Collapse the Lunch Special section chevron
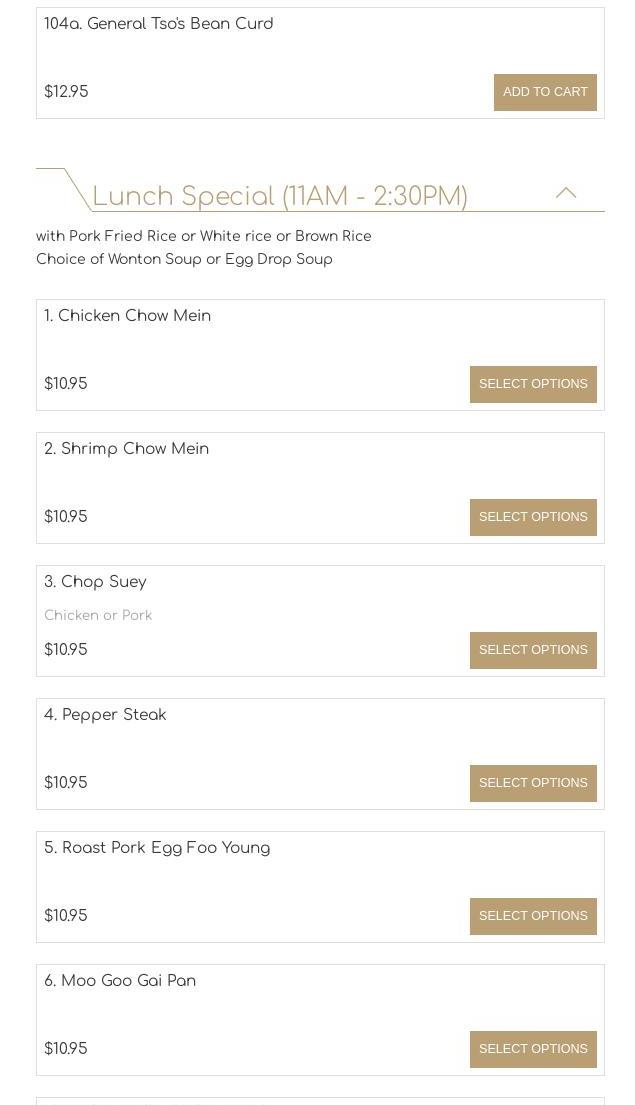The width and height of the screenshot is (635, 1105). point(566,193)
